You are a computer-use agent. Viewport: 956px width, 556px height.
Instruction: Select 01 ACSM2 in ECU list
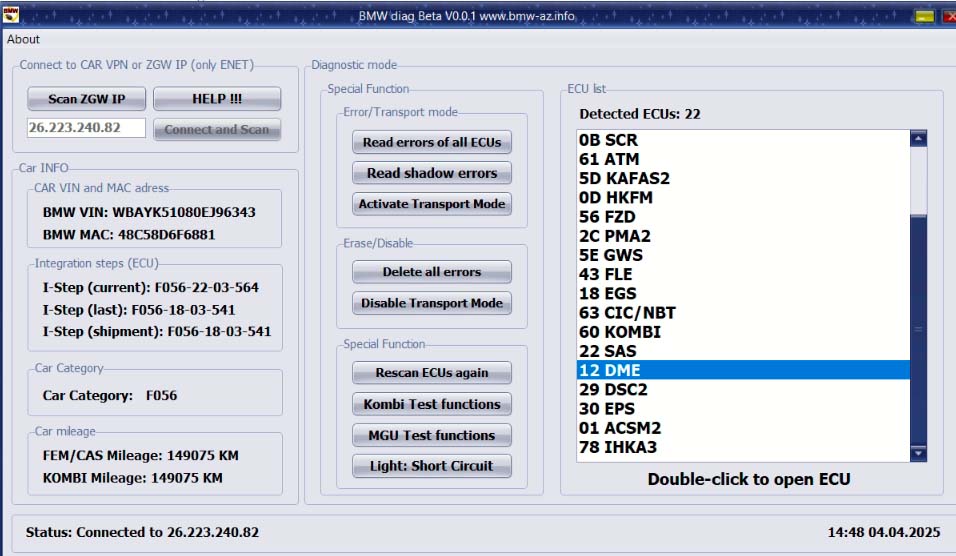pyautogui.click(x=743, y=428)
